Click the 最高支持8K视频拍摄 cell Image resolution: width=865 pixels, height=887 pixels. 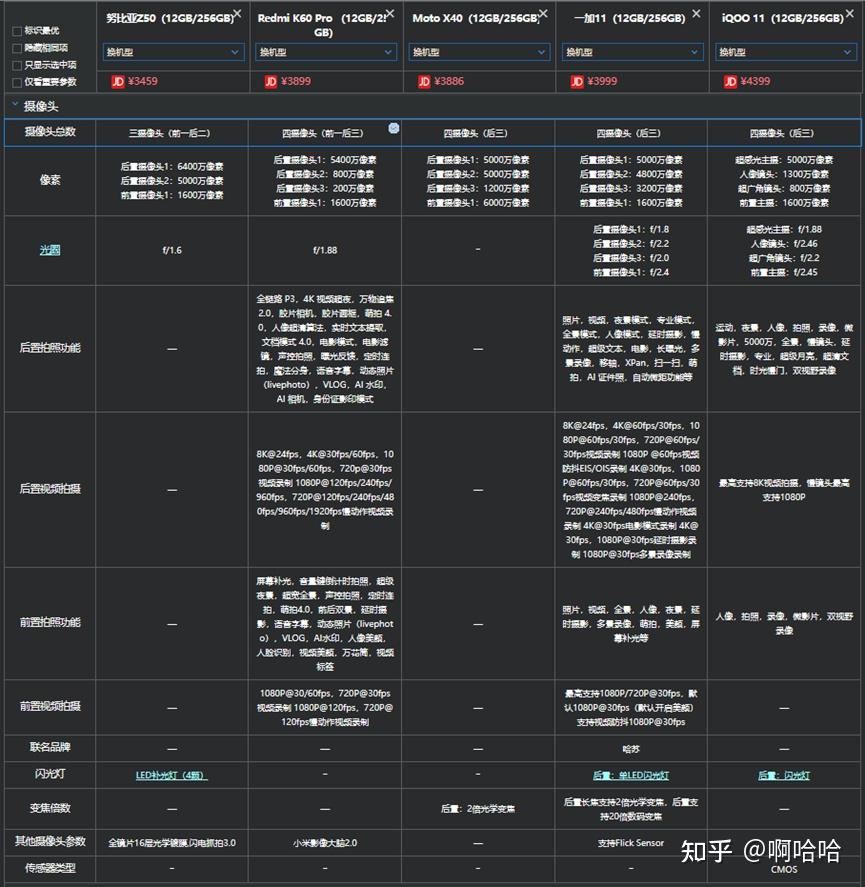[x=784, y=490]
